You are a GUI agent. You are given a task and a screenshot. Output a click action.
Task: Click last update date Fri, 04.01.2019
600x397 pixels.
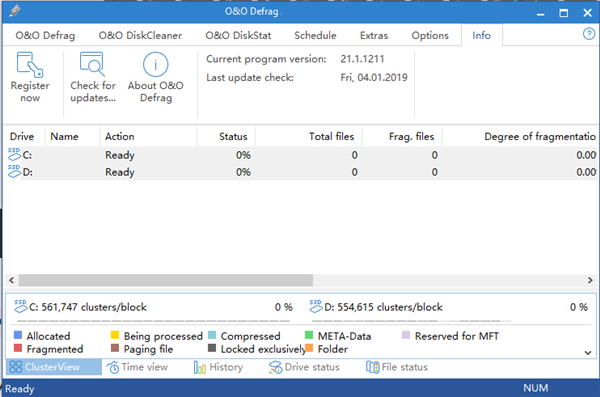click(374, 77)
